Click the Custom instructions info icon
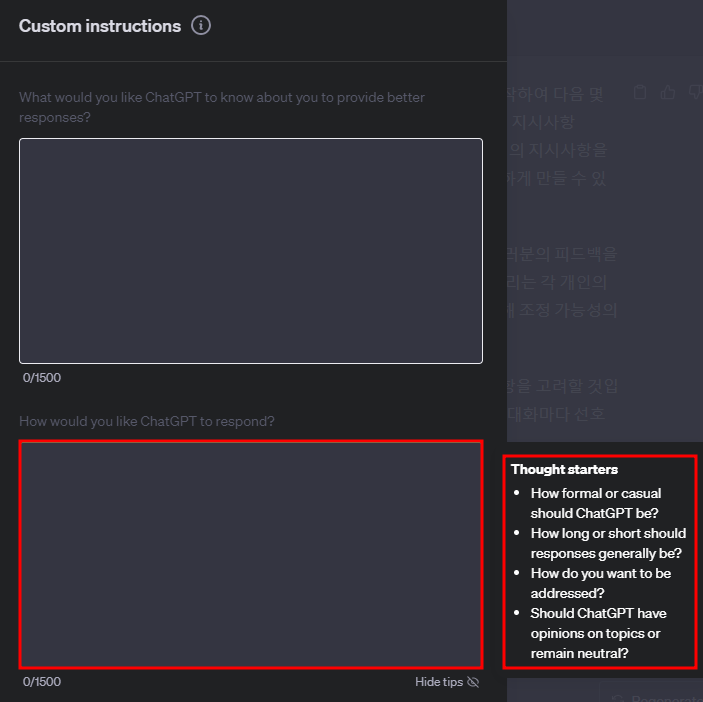 coord(201,26)
